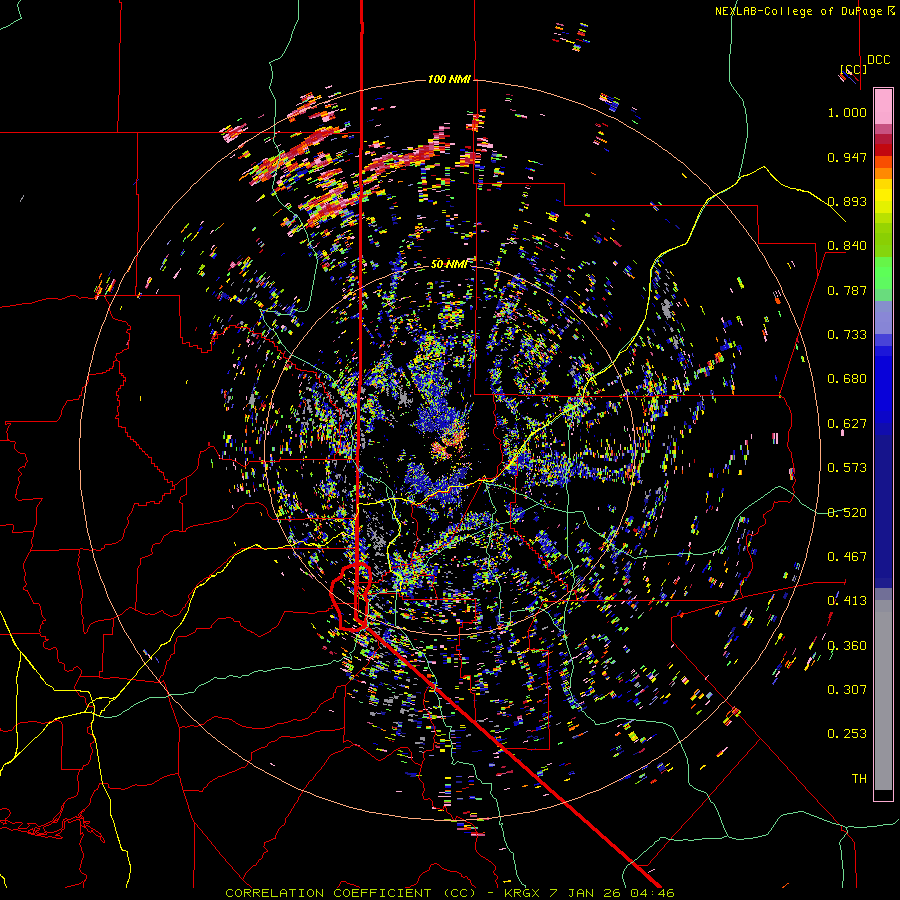Click the 0.733 legend value
This screenshot has height=900, width=900.
[x=847, y=335]
